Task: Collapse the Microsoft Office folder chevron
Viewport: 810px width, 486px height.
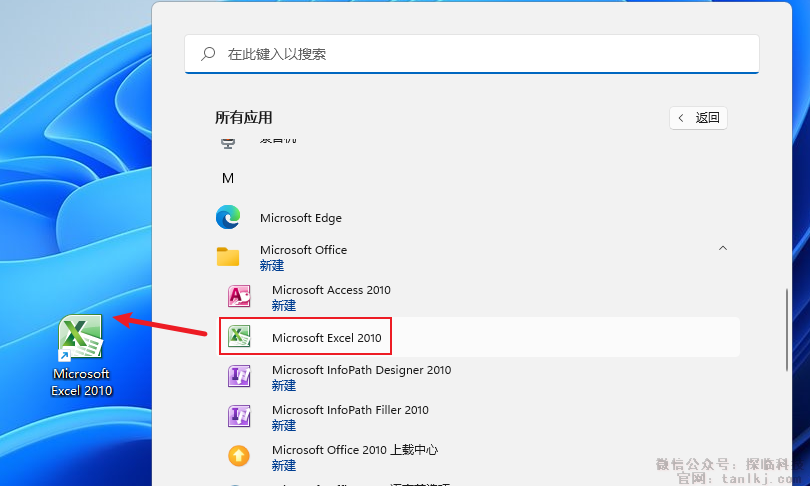Action: [723, 248]
